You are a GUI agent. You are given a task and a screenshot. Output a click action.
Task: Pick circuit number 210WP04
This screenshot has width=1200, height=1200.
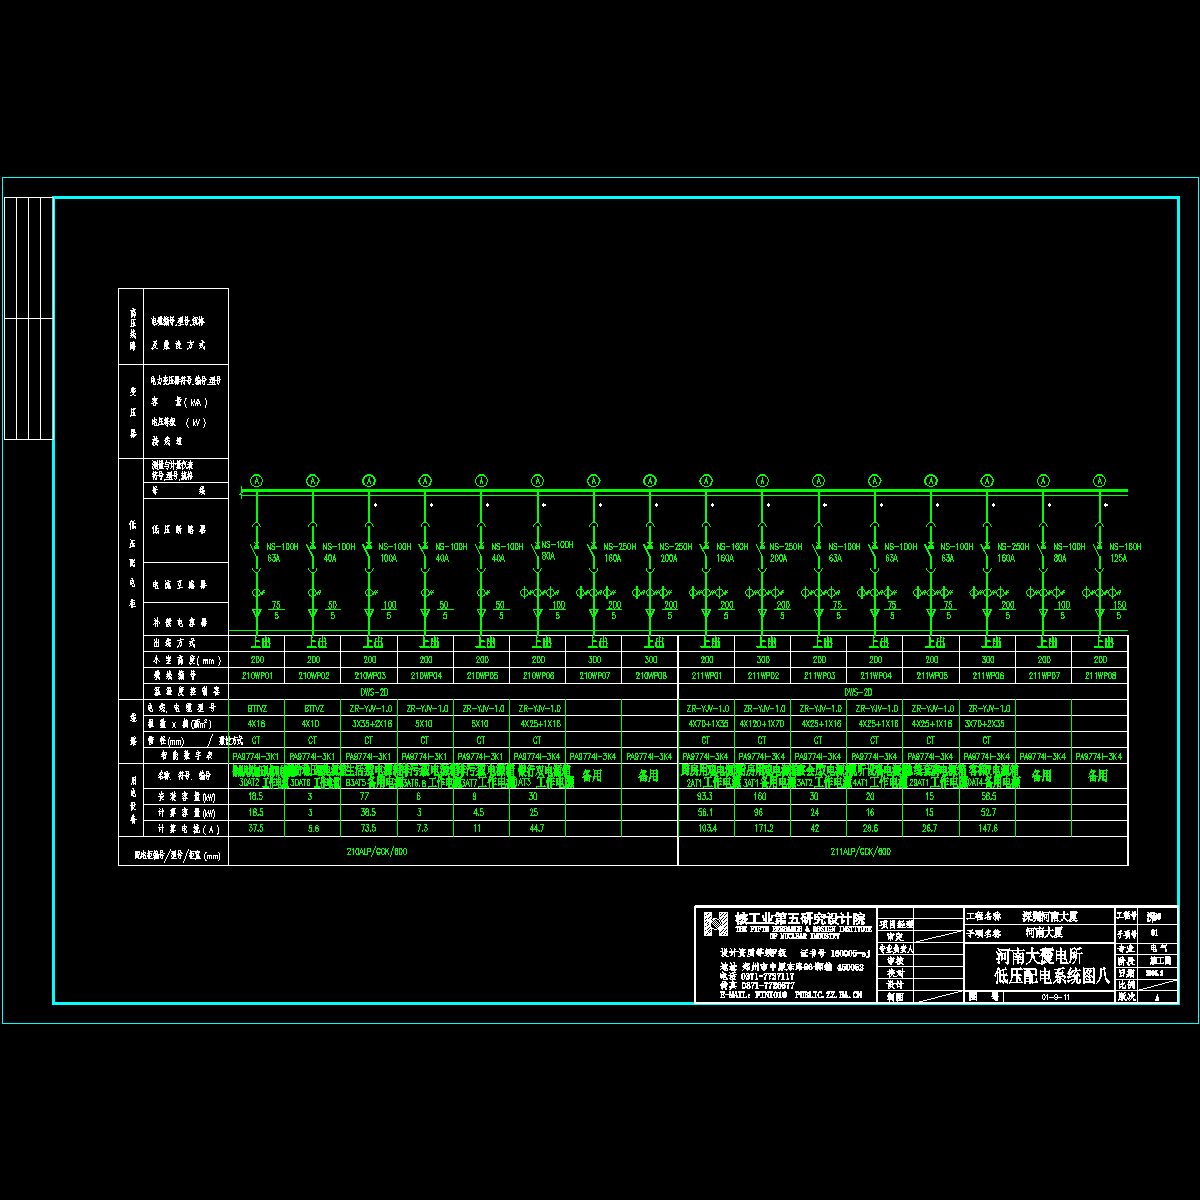click(x=426, y=676)
